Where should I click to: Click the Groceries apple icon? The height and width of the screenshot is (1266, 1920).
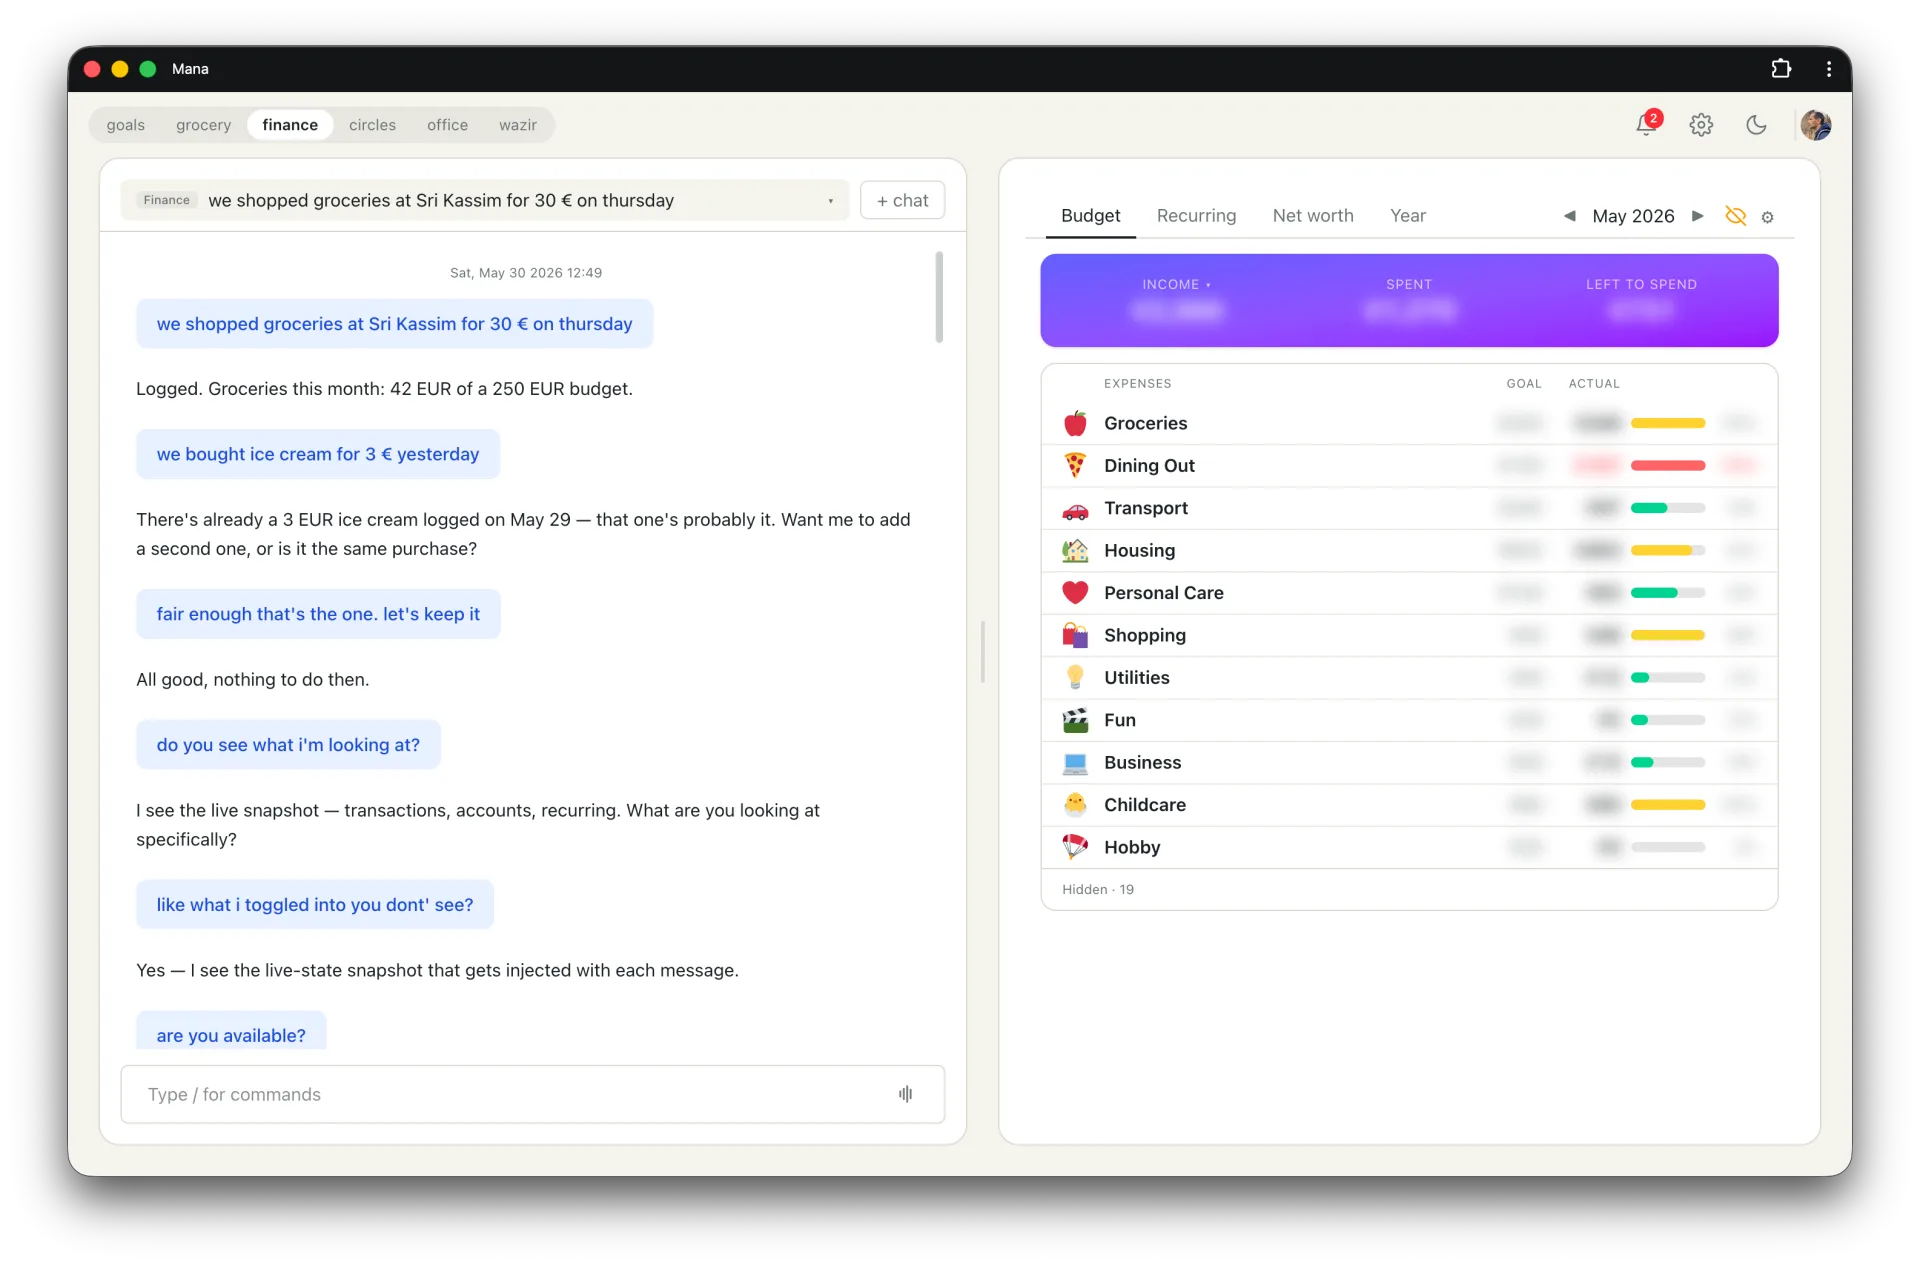click(x=1075, y=423)
